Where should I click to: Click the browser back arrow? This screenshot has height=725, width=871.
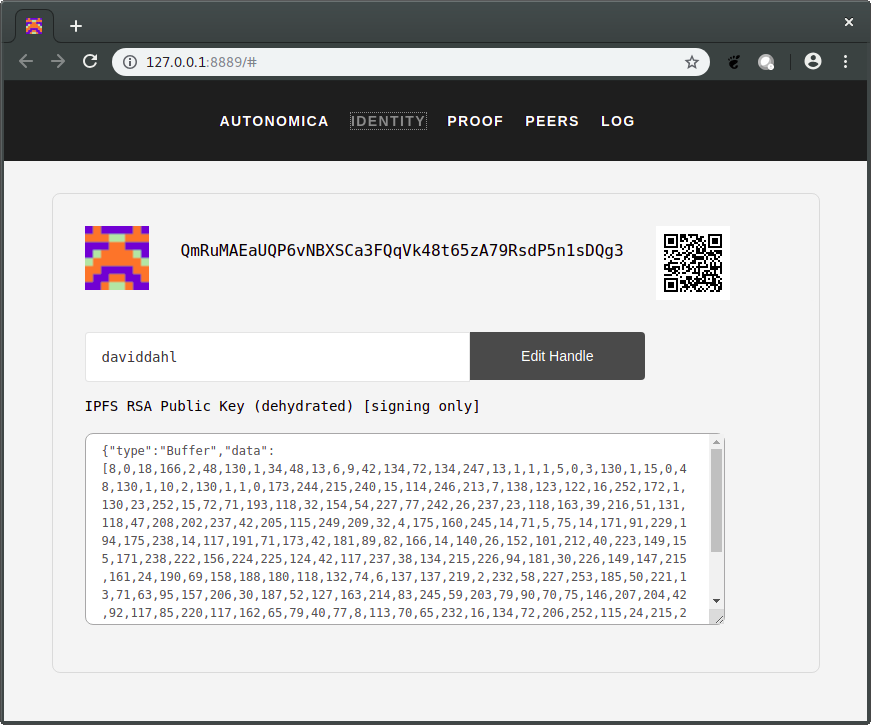point(26,61)
